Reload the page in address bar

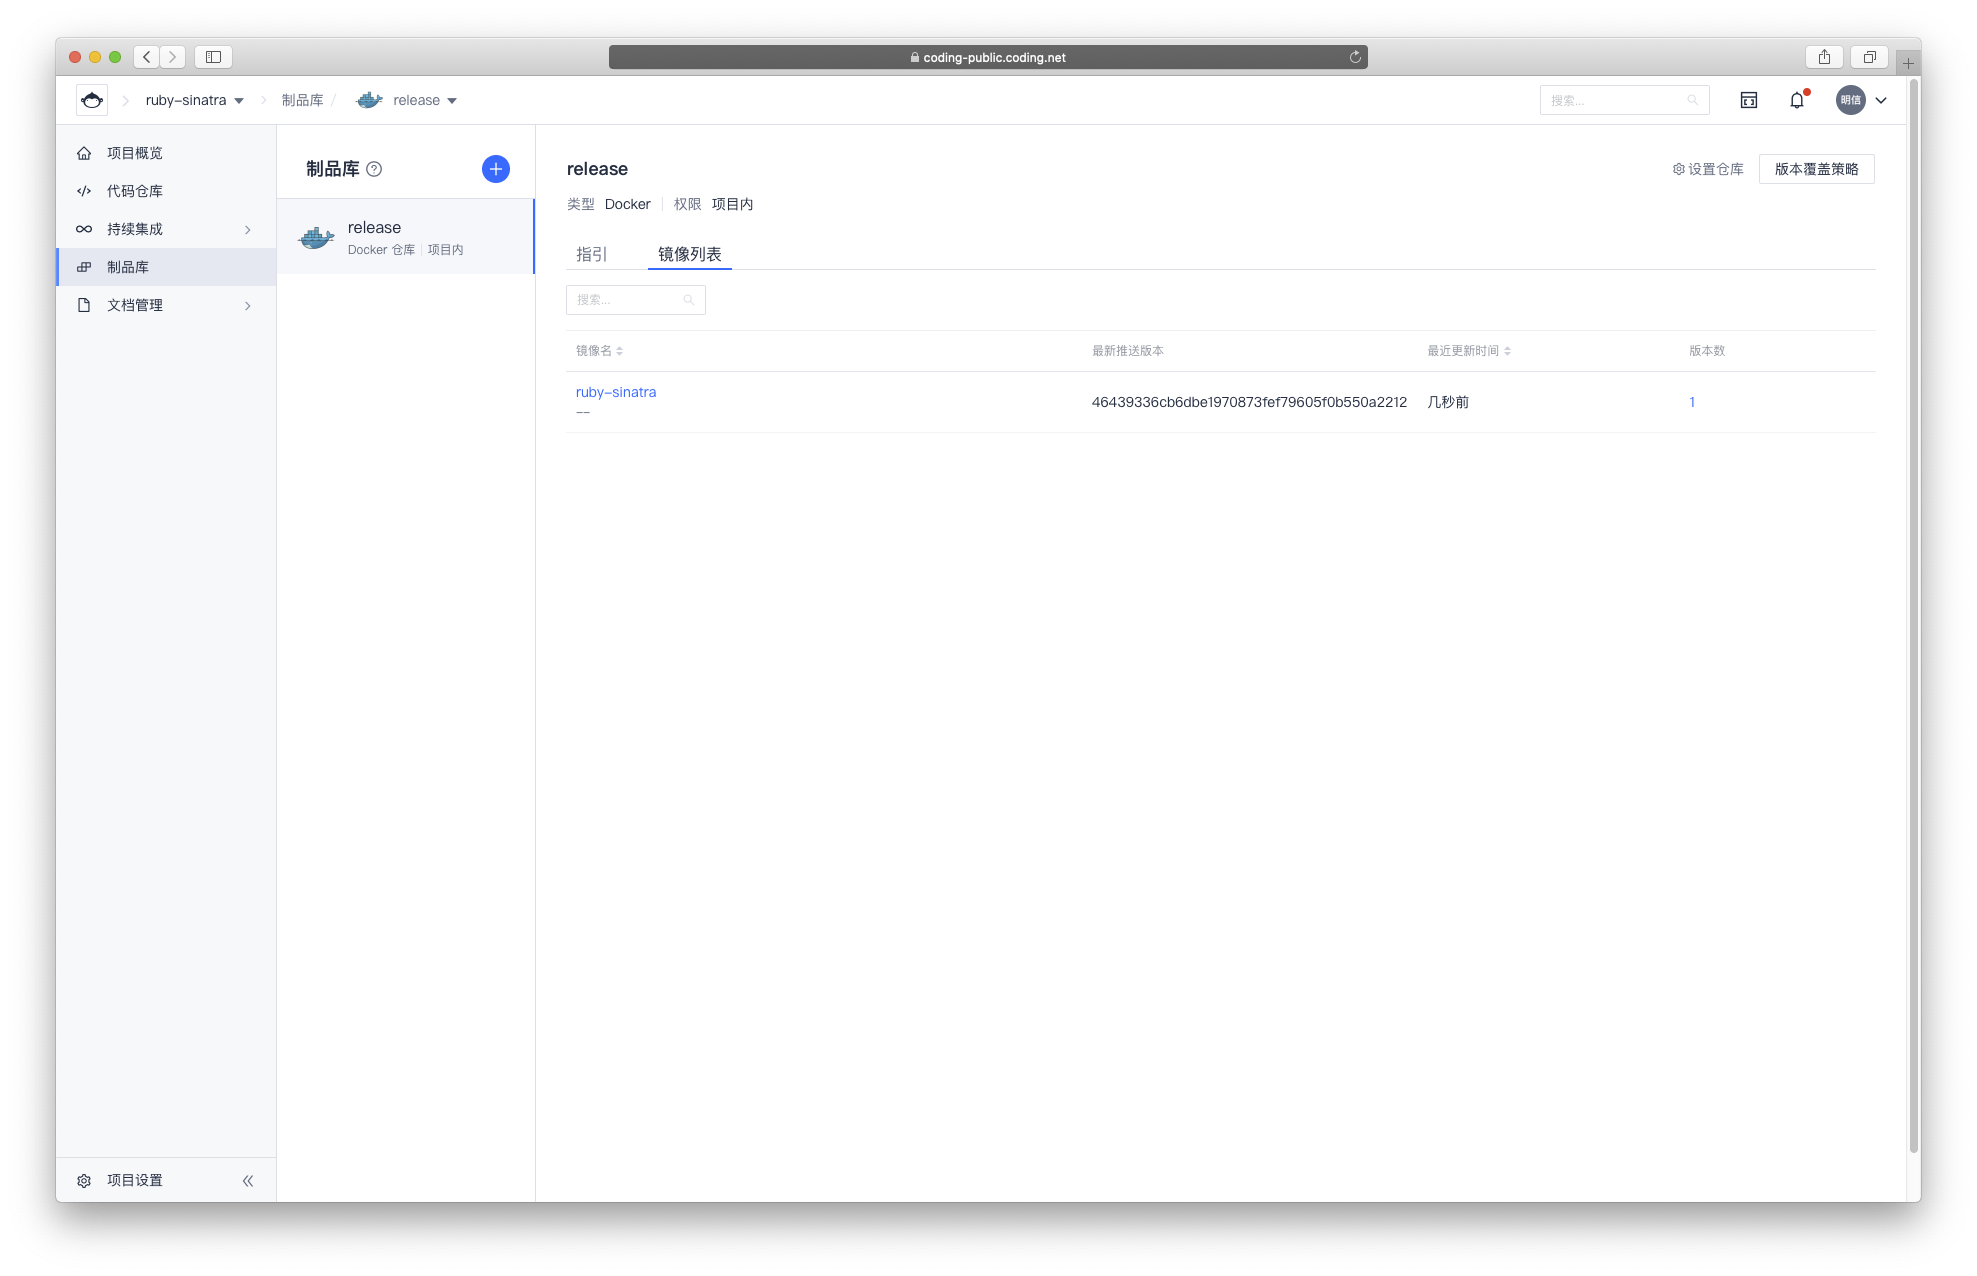[x=1355, y=57]
